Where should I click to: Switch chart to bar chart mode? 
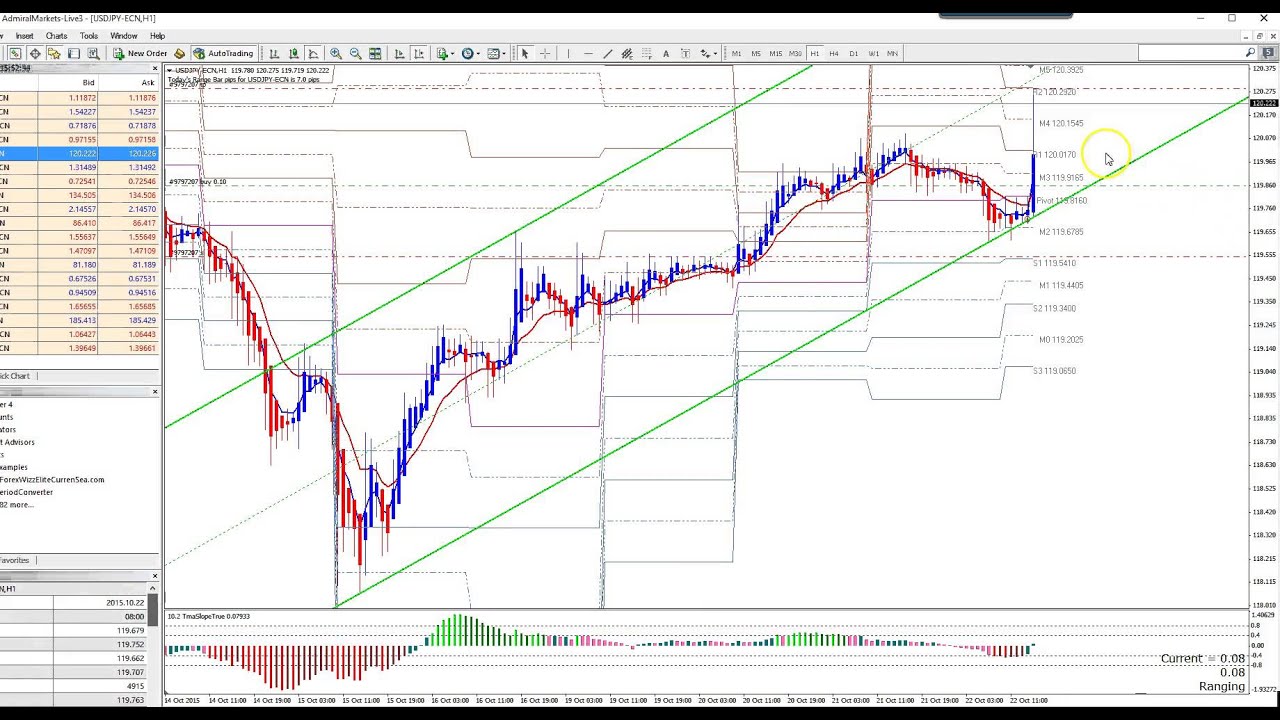(x=274, y=53)
